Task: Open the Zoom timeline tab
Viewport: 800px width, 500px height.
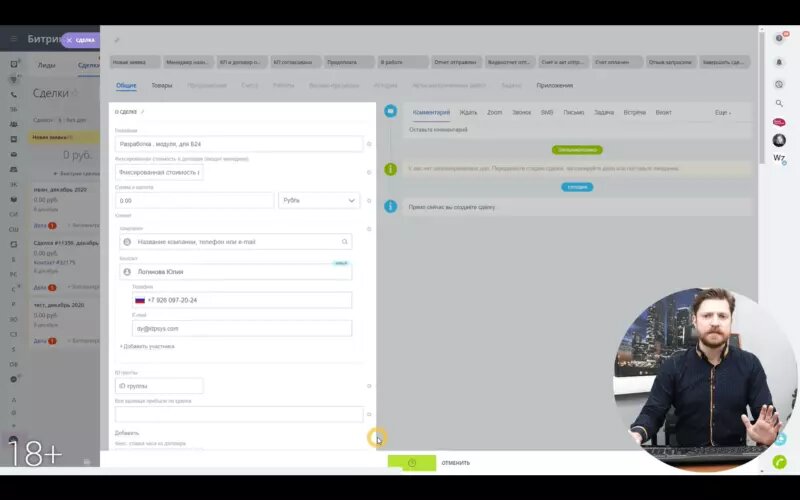Action: click(x=494, y=112)
